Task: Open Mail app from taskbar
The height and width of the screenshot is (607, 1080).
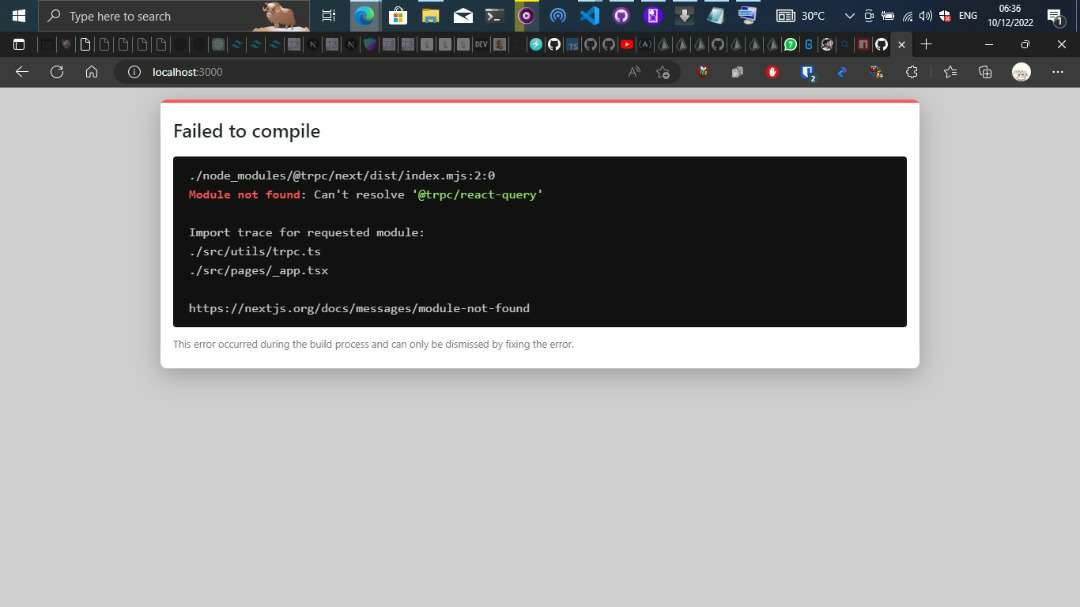Action: pos(463,16)
